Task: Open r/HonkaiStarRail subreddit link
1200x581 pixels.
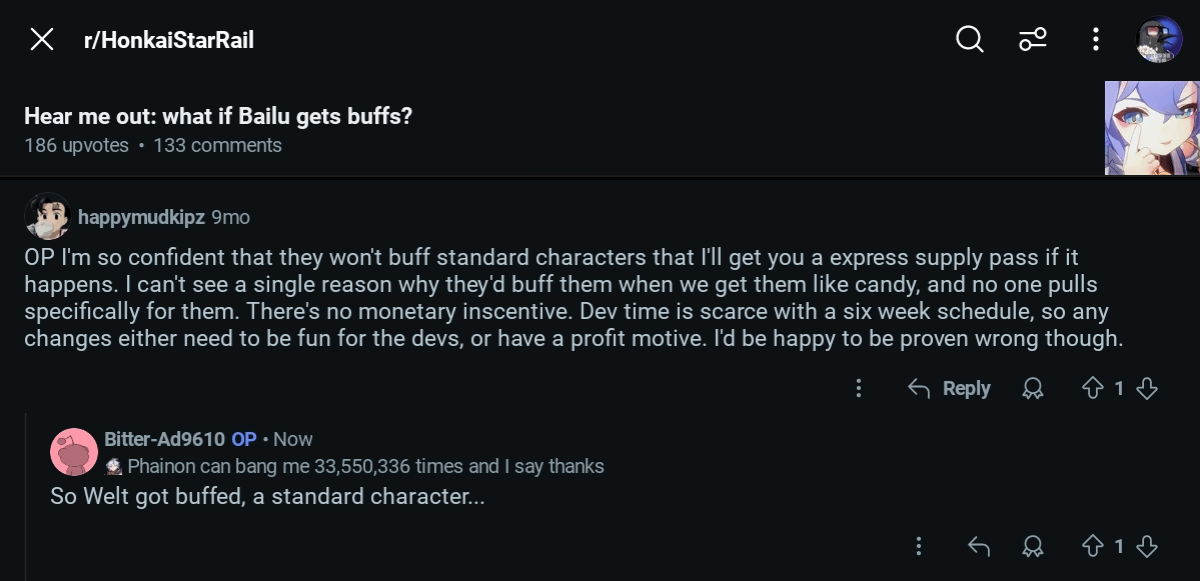Action: (x=168, y=41)
